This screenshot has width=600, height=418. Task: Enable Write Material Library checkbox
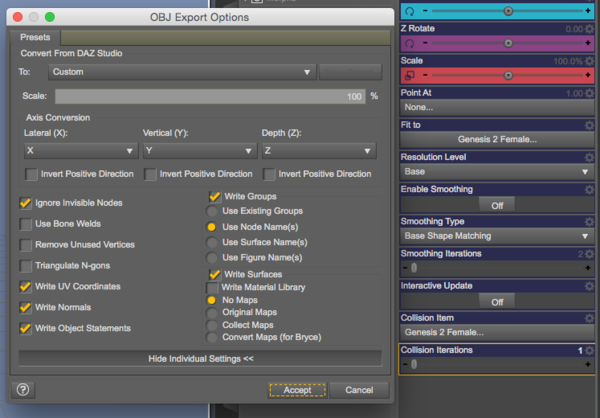212,287
